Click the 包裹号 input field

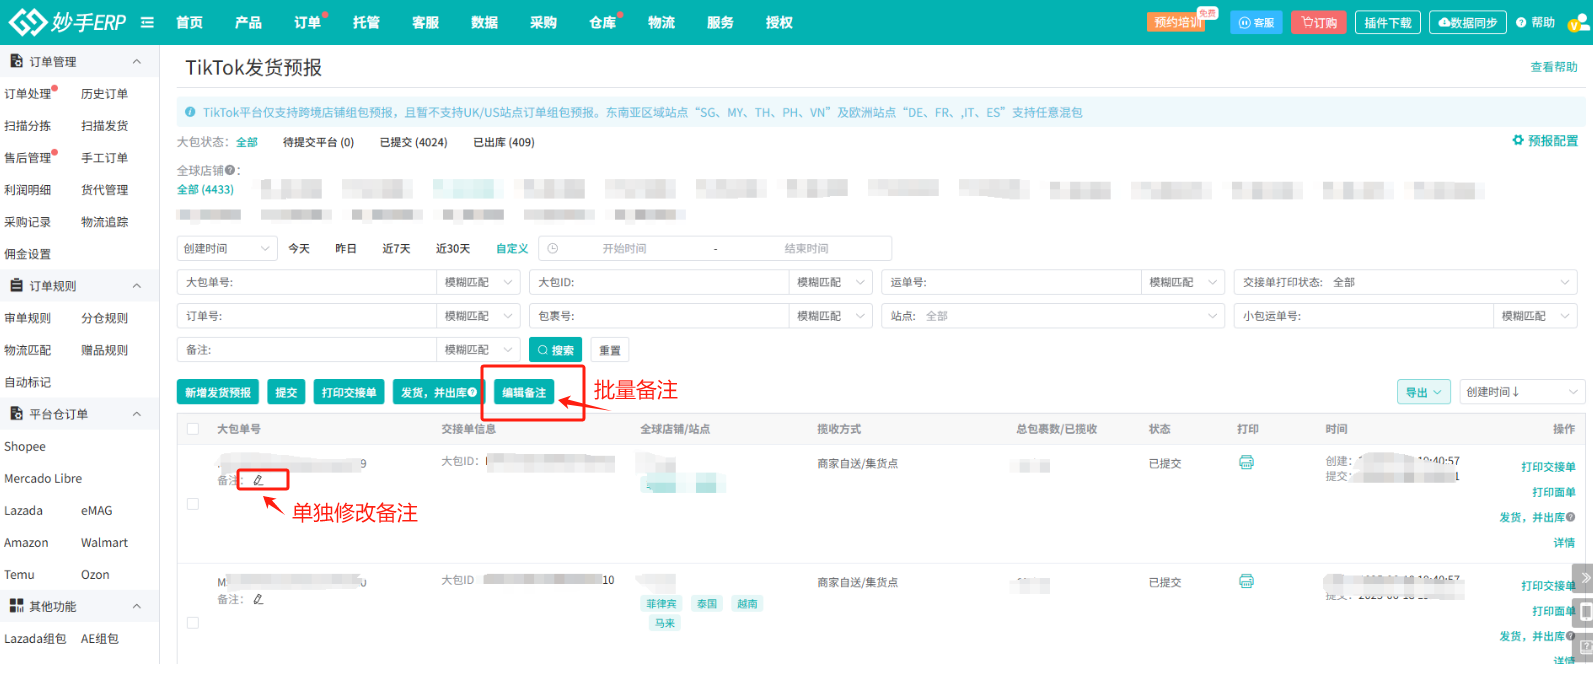coord(659,316)
